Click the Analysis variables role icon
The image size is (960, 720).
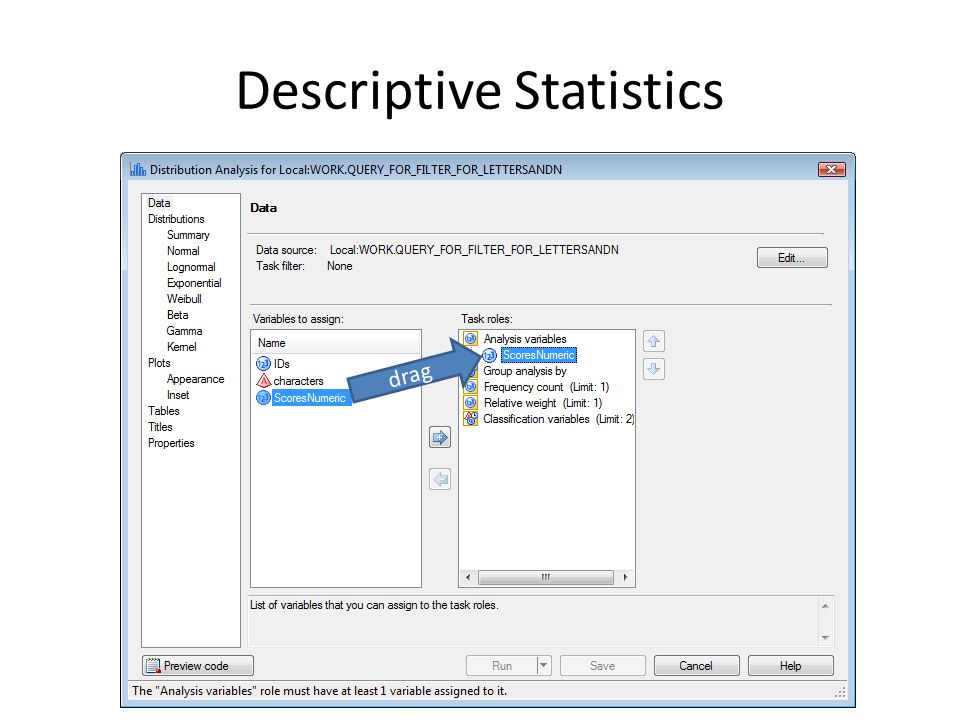[x=470, y=339]
